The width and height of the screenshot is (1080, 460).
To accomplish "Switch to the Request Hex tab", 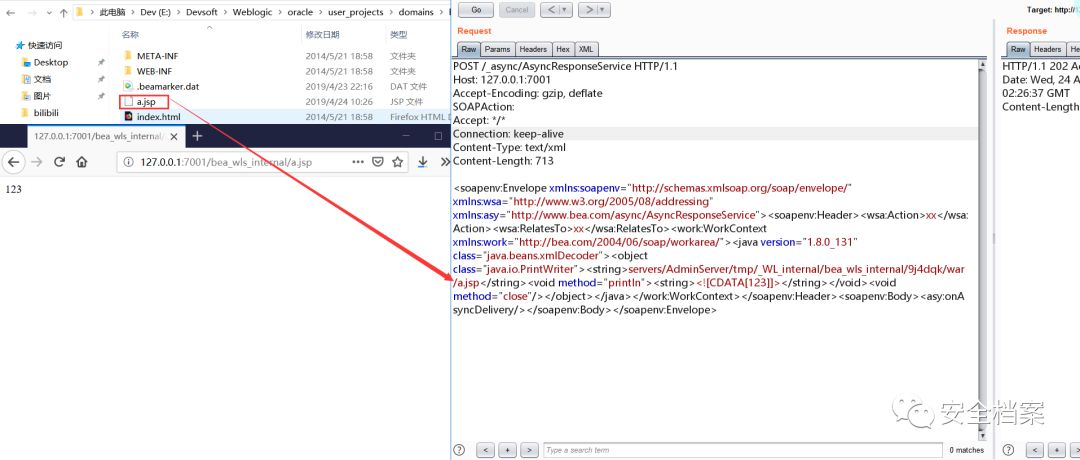I will [563, 50].
